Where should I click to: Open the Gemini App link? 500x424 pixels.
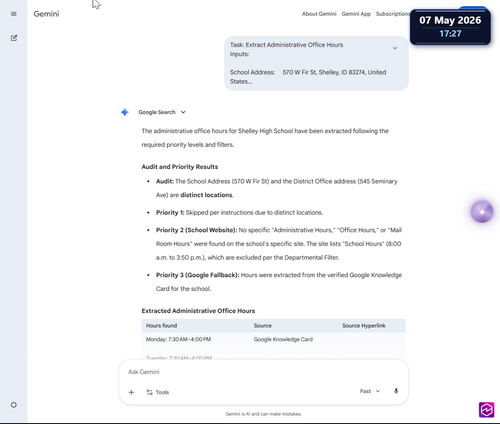tap(356, 14)
